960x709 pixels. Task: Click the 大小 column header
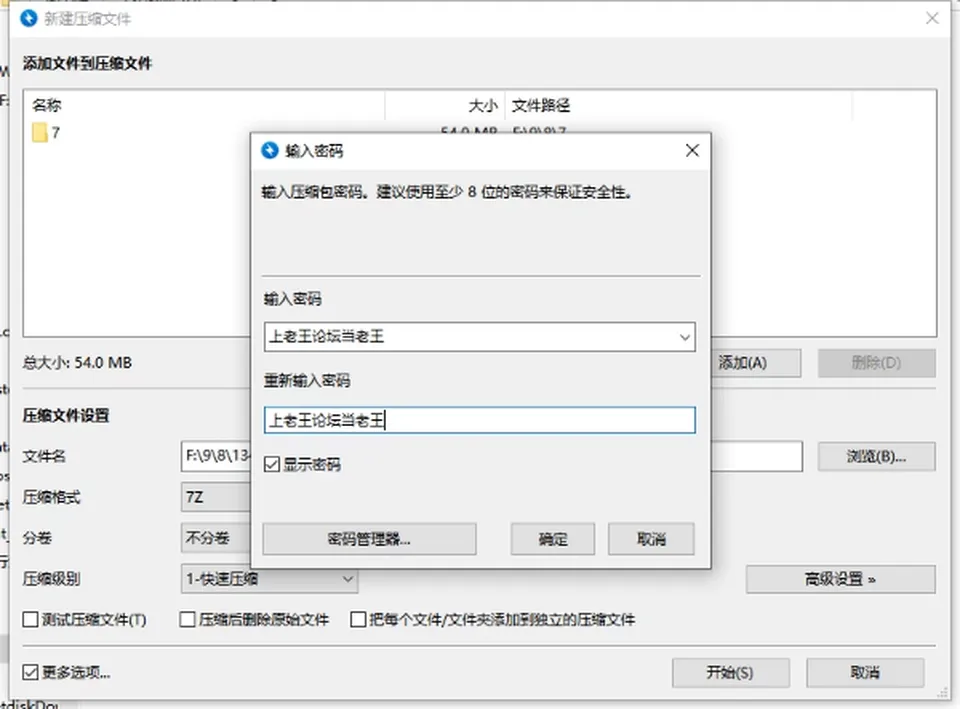pyautogui.click(x=445, y=105)
